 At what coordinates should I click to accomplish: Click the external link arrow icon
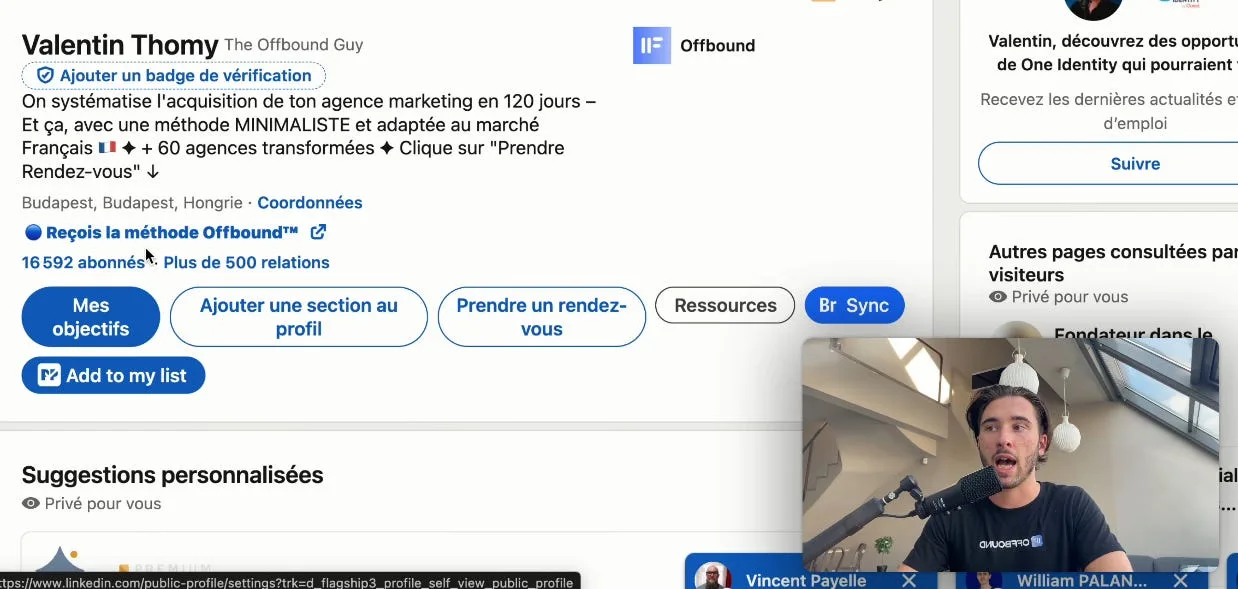point(318,232)
